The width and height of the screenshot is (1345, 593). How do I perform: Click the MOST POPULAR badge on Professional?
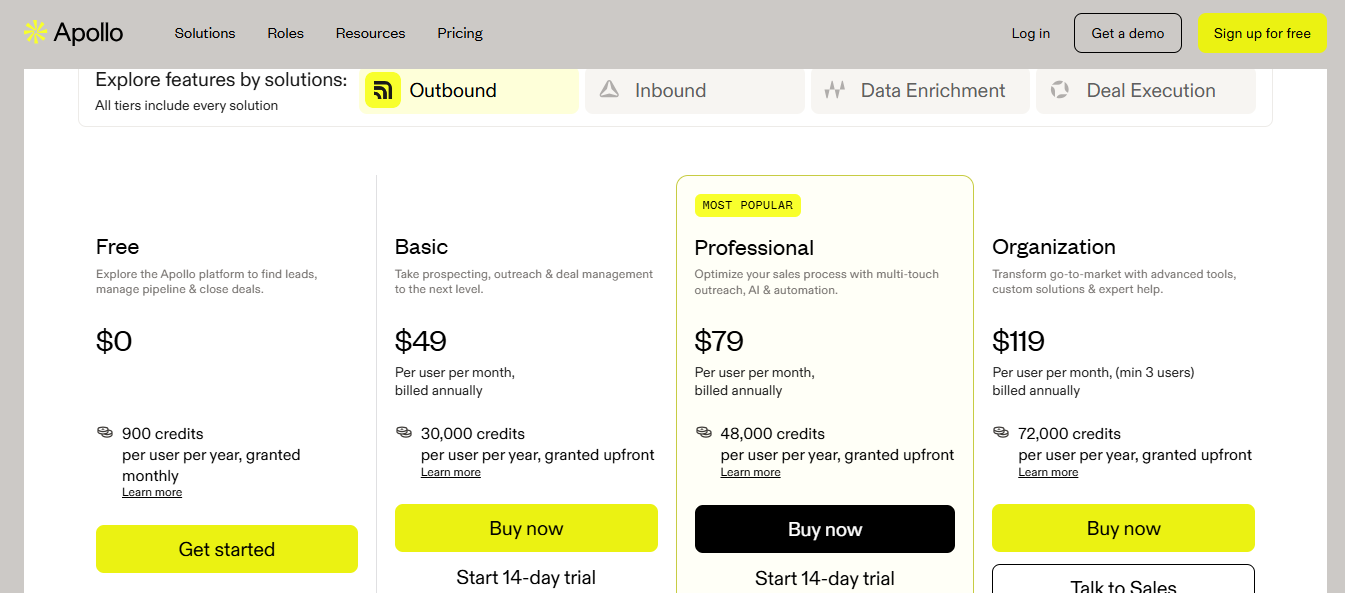[748, 205]
